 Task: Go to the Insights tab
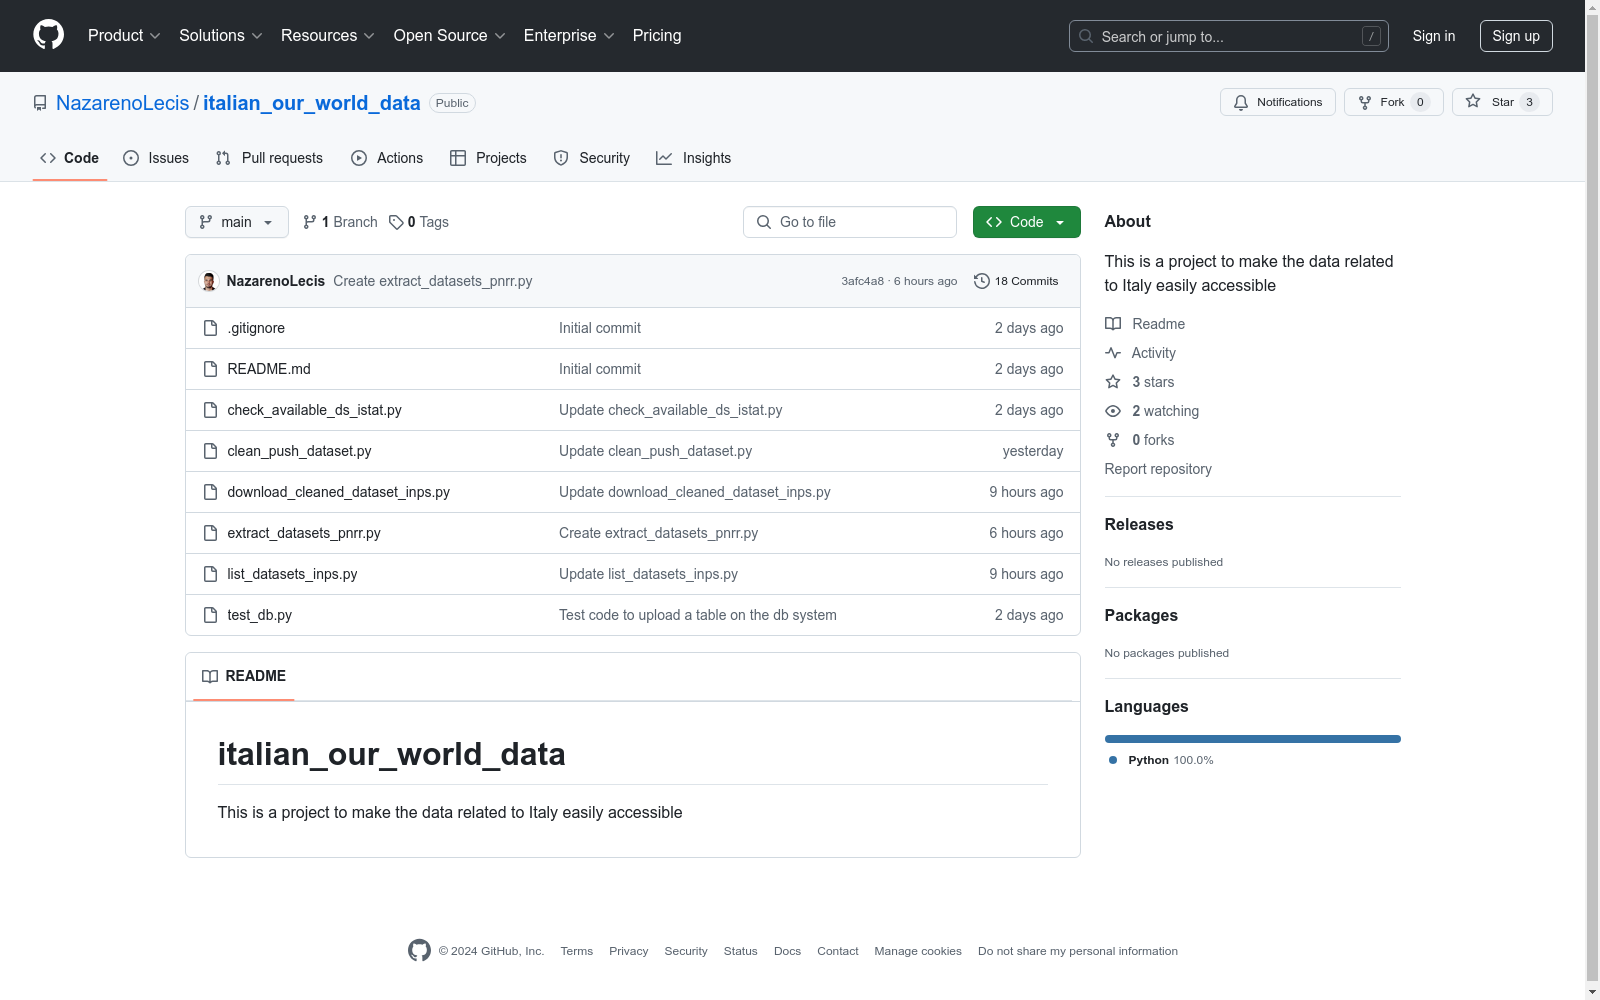tap(693, 158)
